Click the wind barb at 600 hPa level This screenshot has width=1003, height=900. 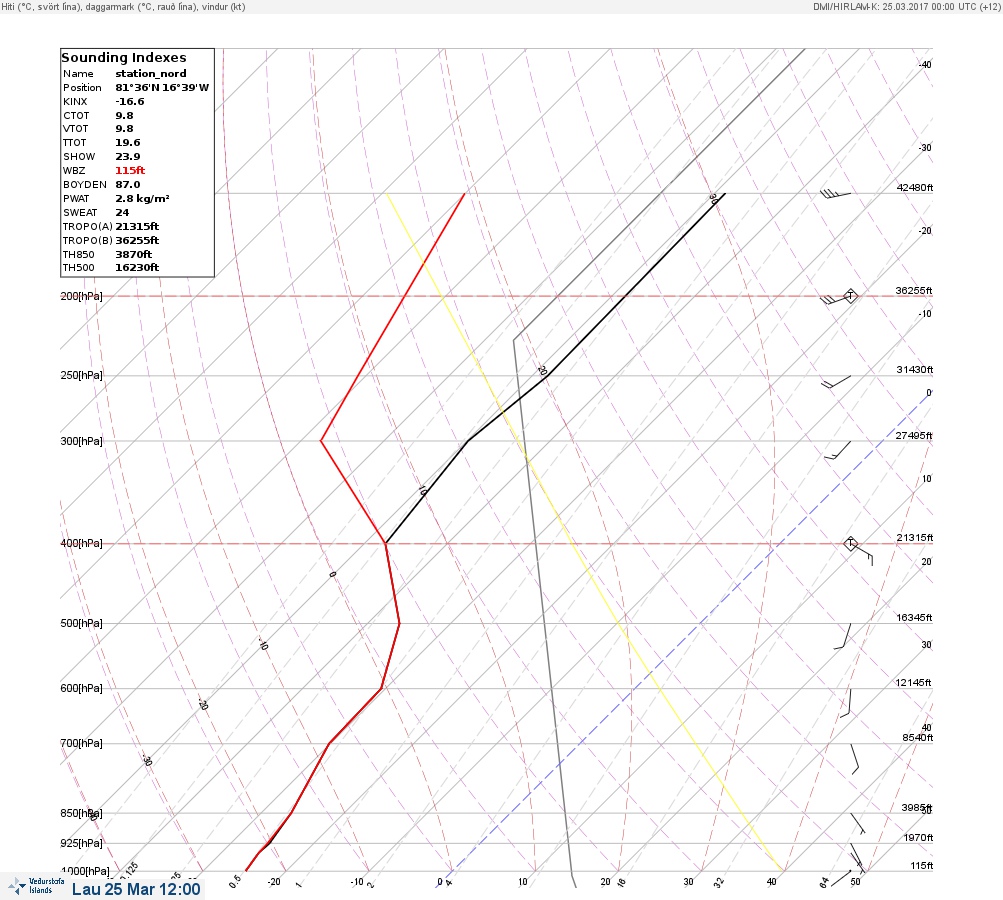click(x=846, y=703)
